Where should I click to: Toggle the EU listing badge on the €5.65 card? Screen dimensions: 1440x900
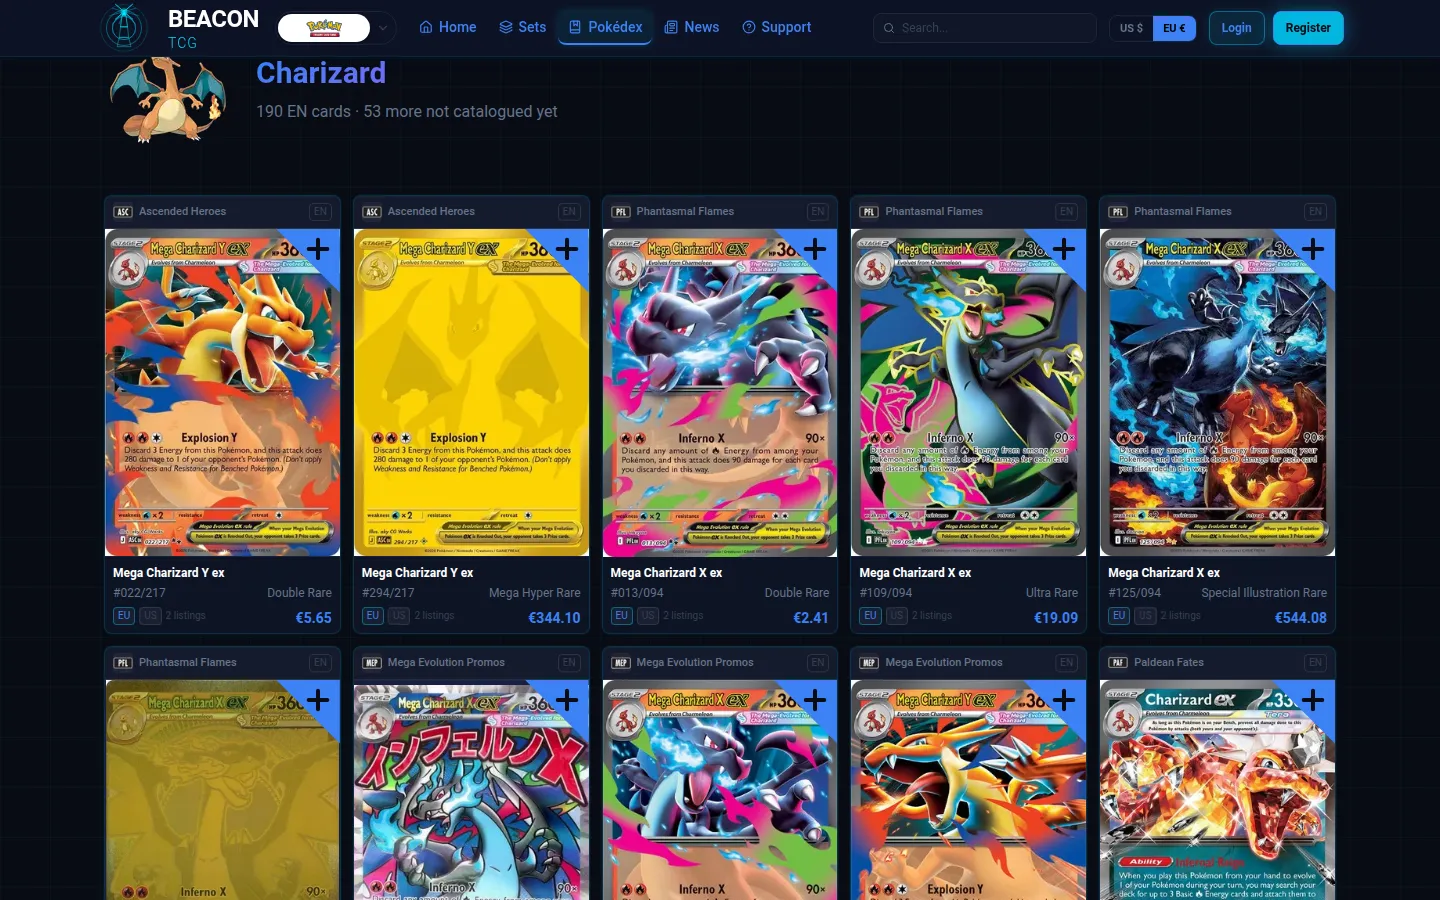tap(124, 616)
